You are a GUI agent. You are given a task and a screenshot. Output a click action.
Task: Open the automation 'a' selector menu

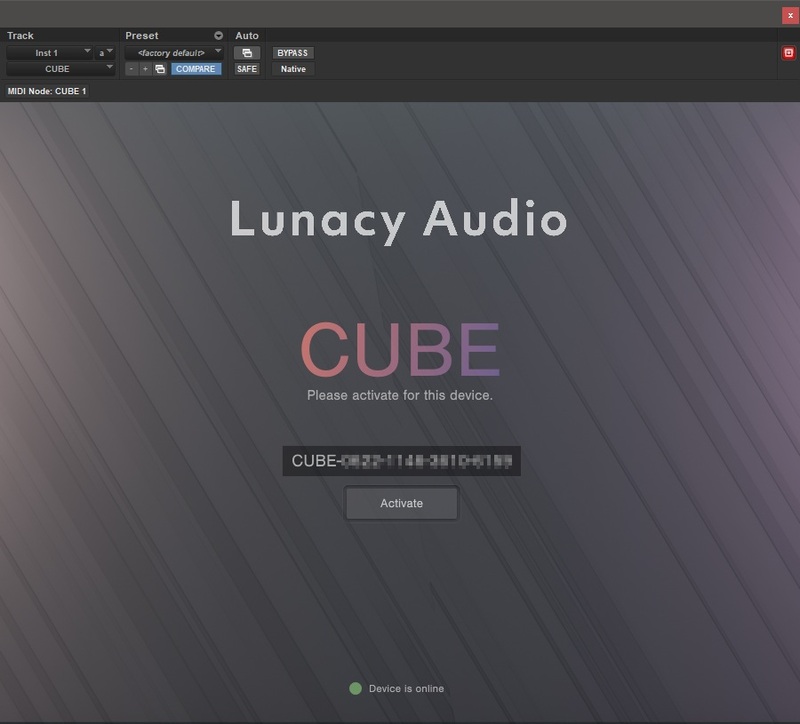104,52
